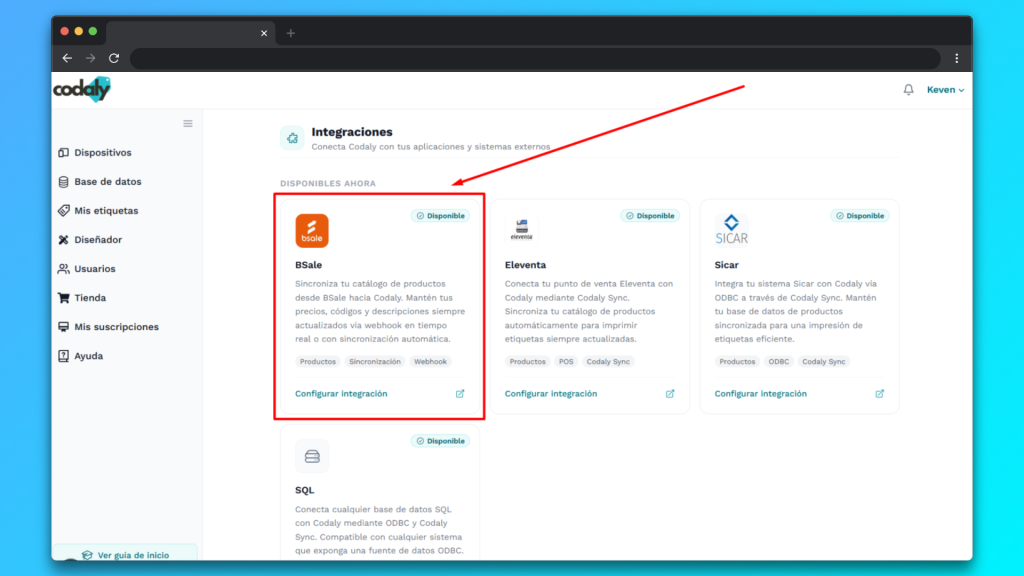Select Usuarios in the sidebar

coord(95,268)
